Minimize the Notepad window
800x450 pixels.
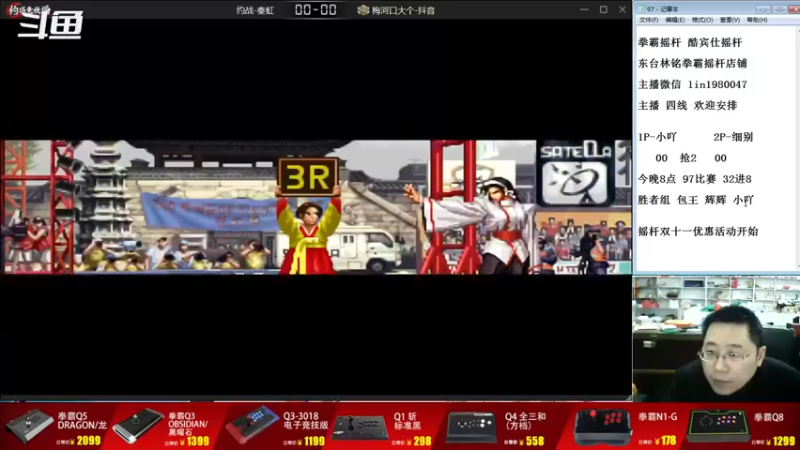pos(763,9)
